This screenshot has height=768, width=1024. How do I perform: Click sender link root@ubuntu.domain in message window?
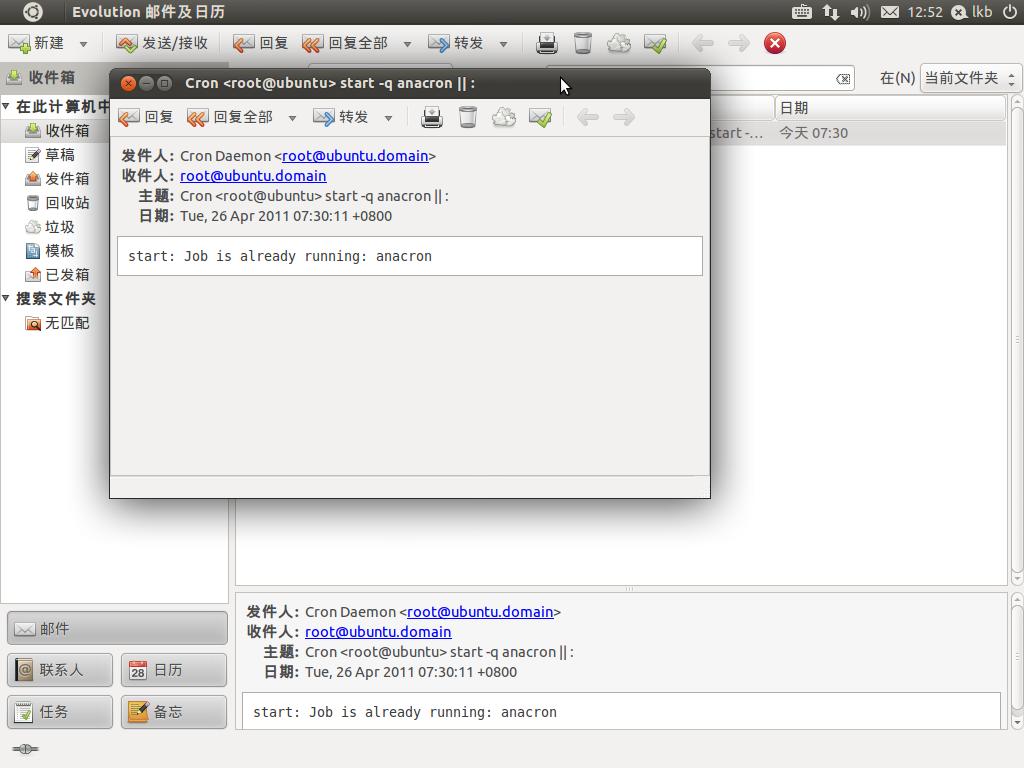(x=355, y=156)
